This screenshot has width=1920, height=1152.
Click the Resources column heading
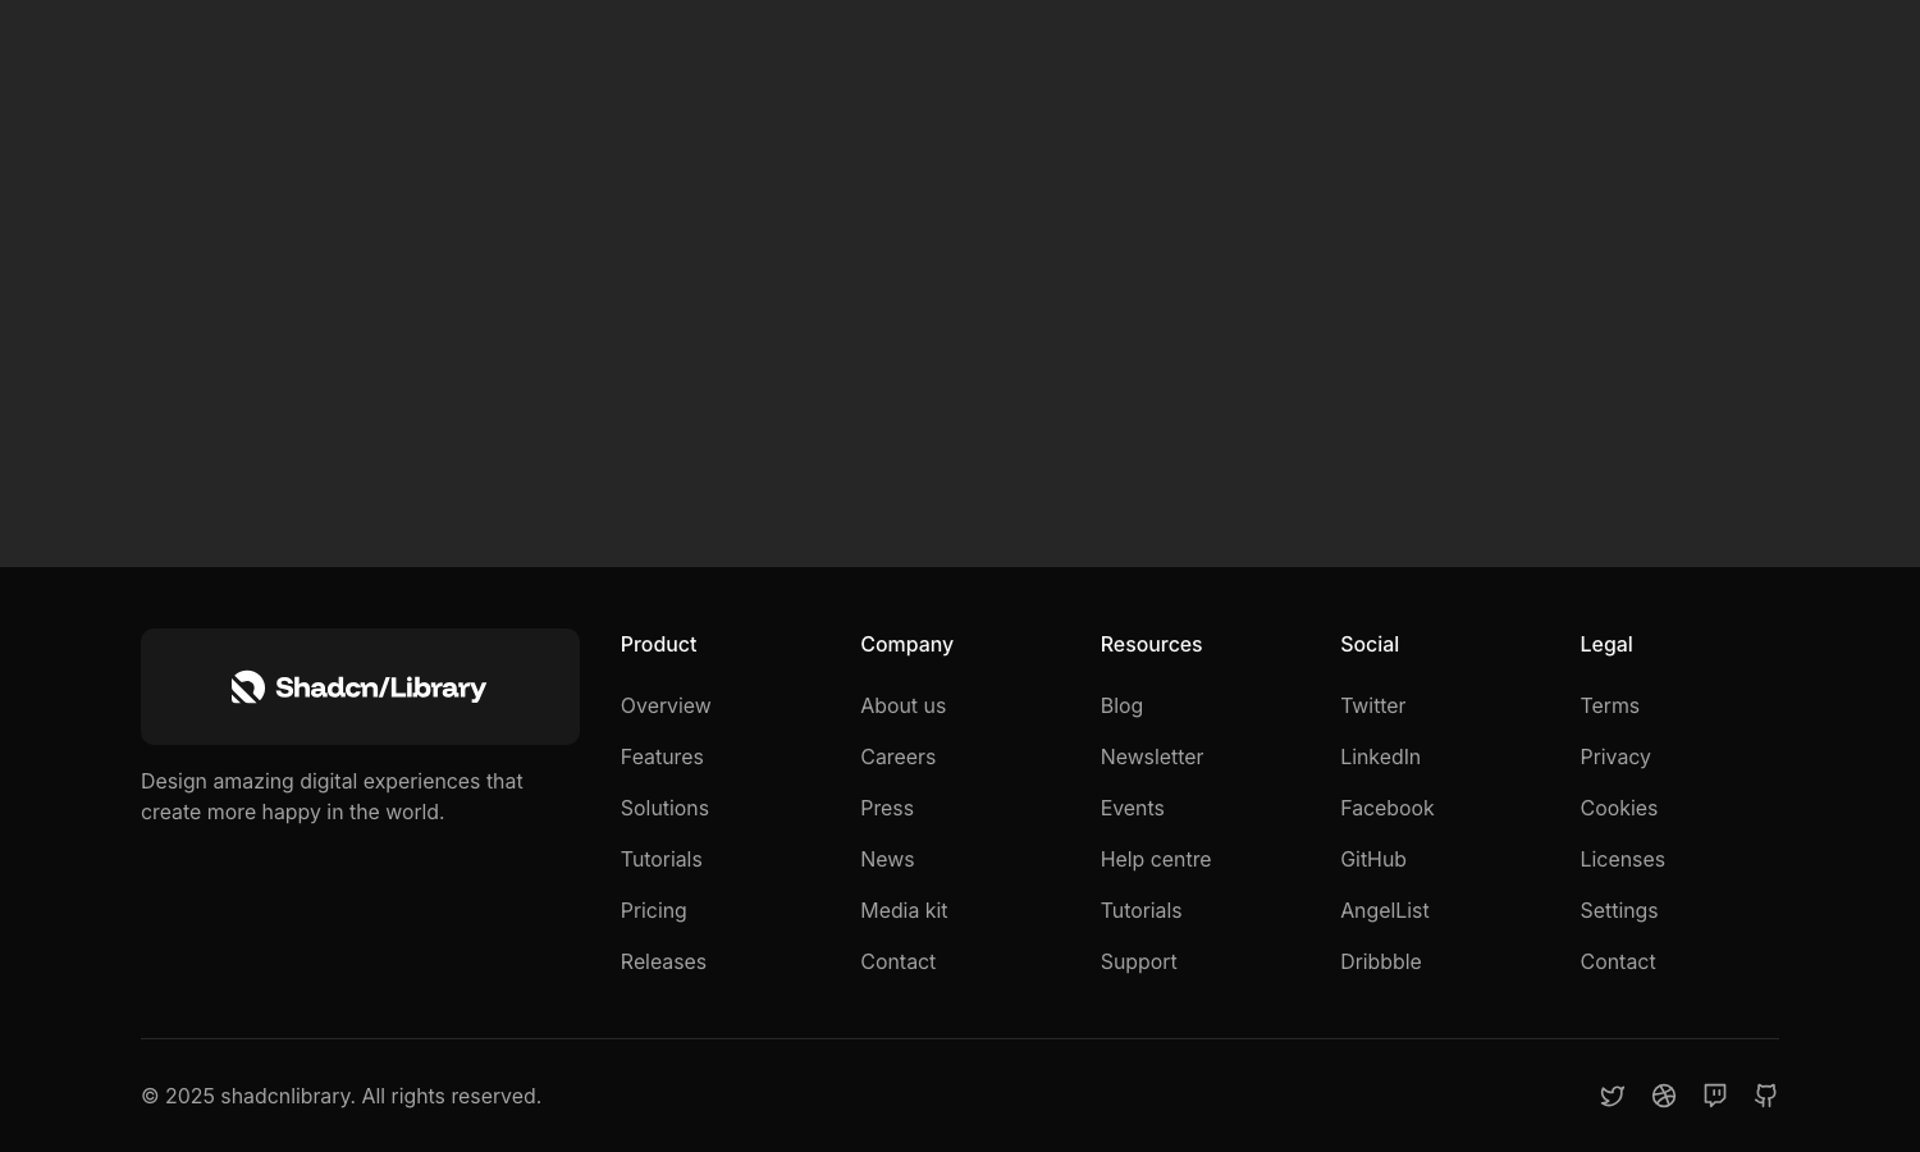click(x=1151, y=645)
